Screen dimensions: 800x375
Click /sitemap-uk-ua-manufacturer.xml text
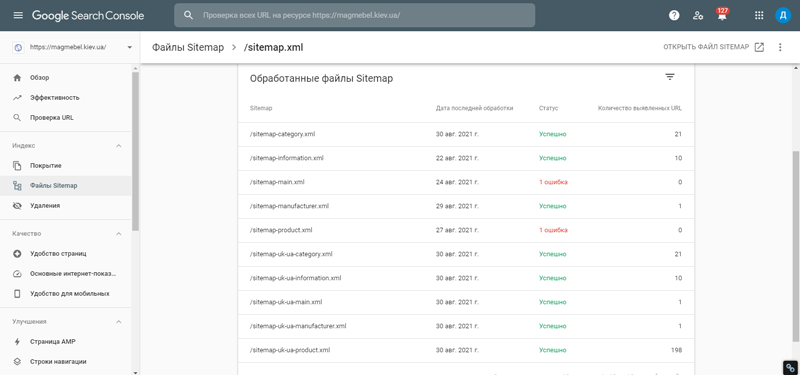[x=298, y=326]
